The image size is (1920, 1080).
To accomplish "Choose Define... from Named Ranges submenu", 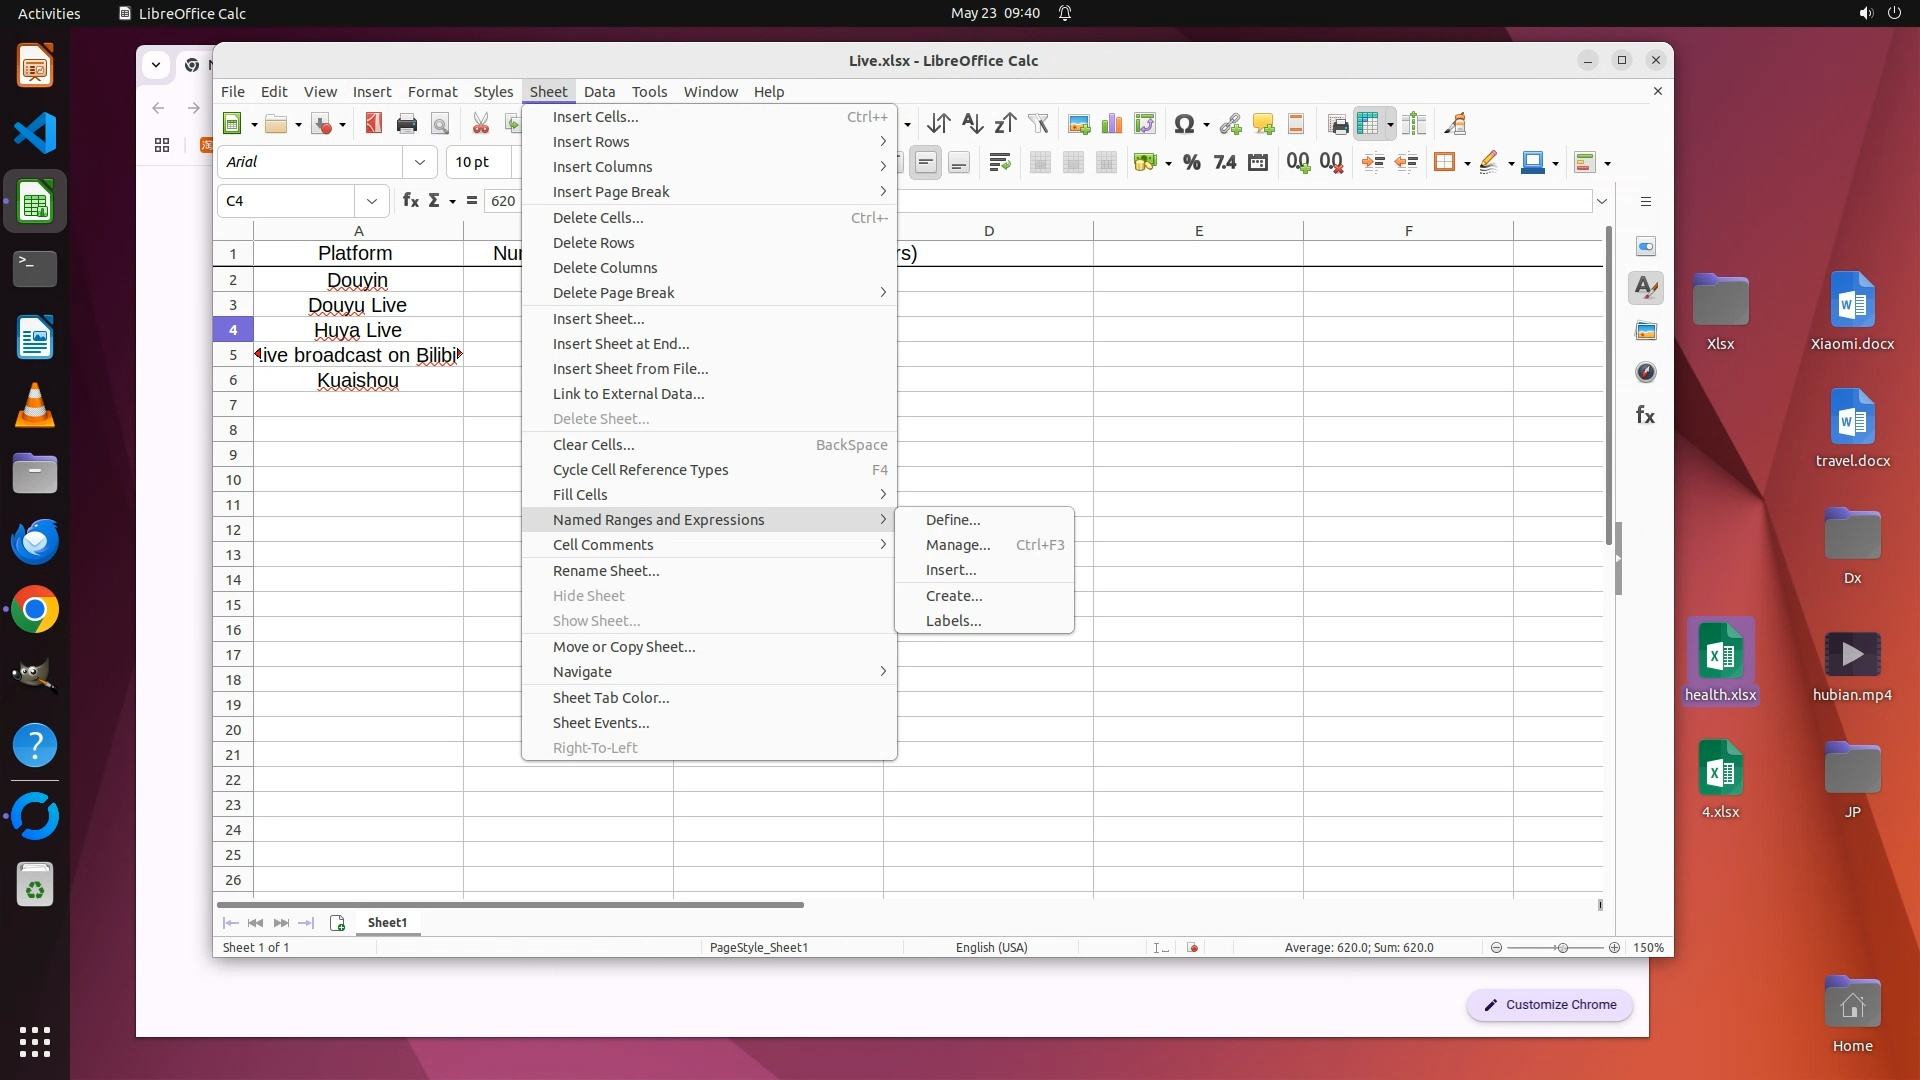I will 952,520.
